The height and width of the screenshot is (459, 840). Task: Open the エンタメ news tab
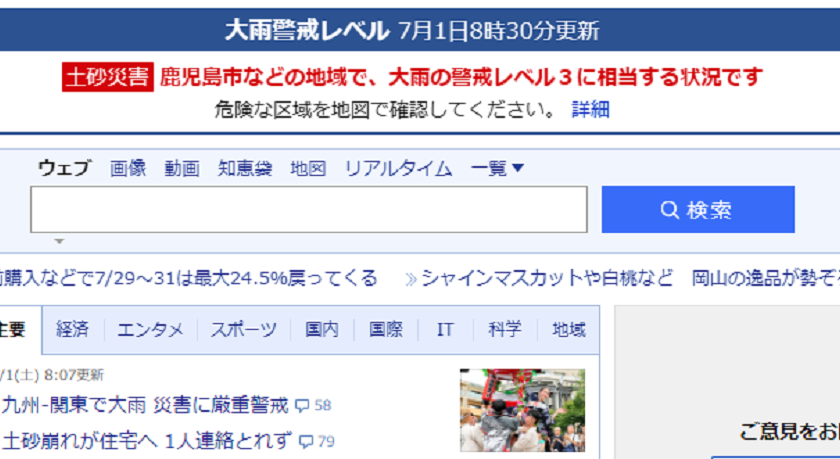point(151,329)
